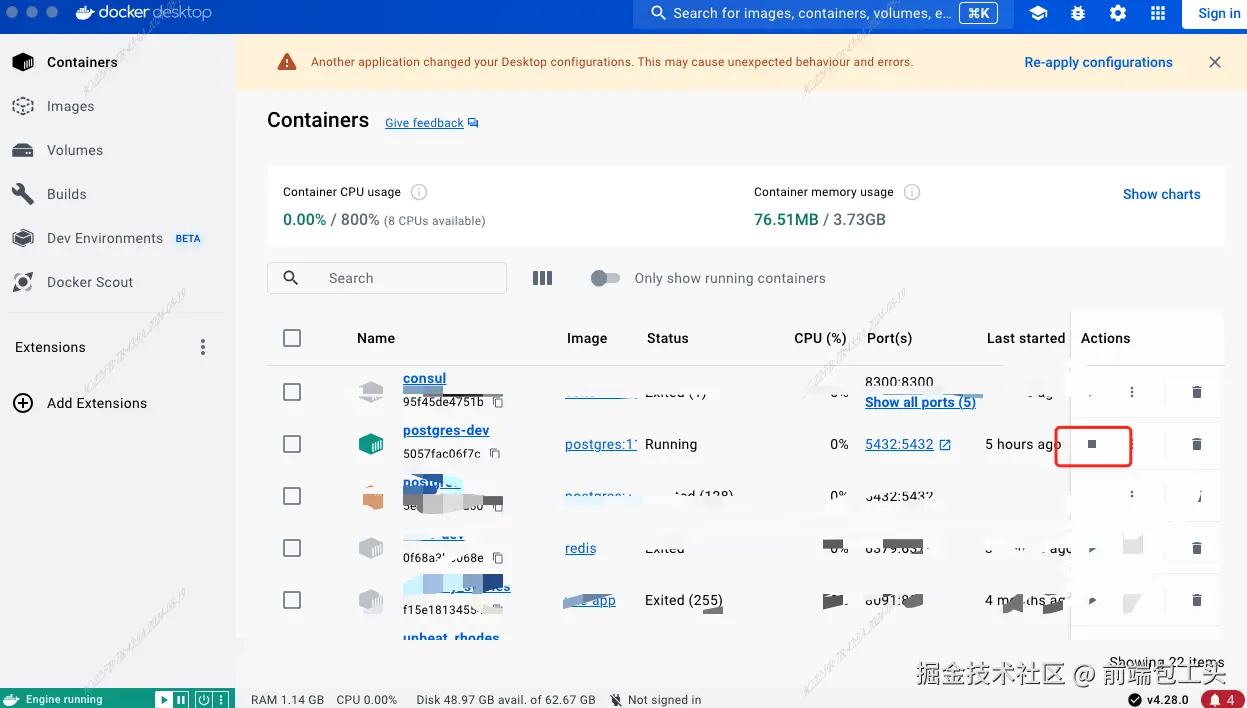Open the Containers sidebar section
The height and width of the screenshot is (708, 1247).
[x=82, y=62]
